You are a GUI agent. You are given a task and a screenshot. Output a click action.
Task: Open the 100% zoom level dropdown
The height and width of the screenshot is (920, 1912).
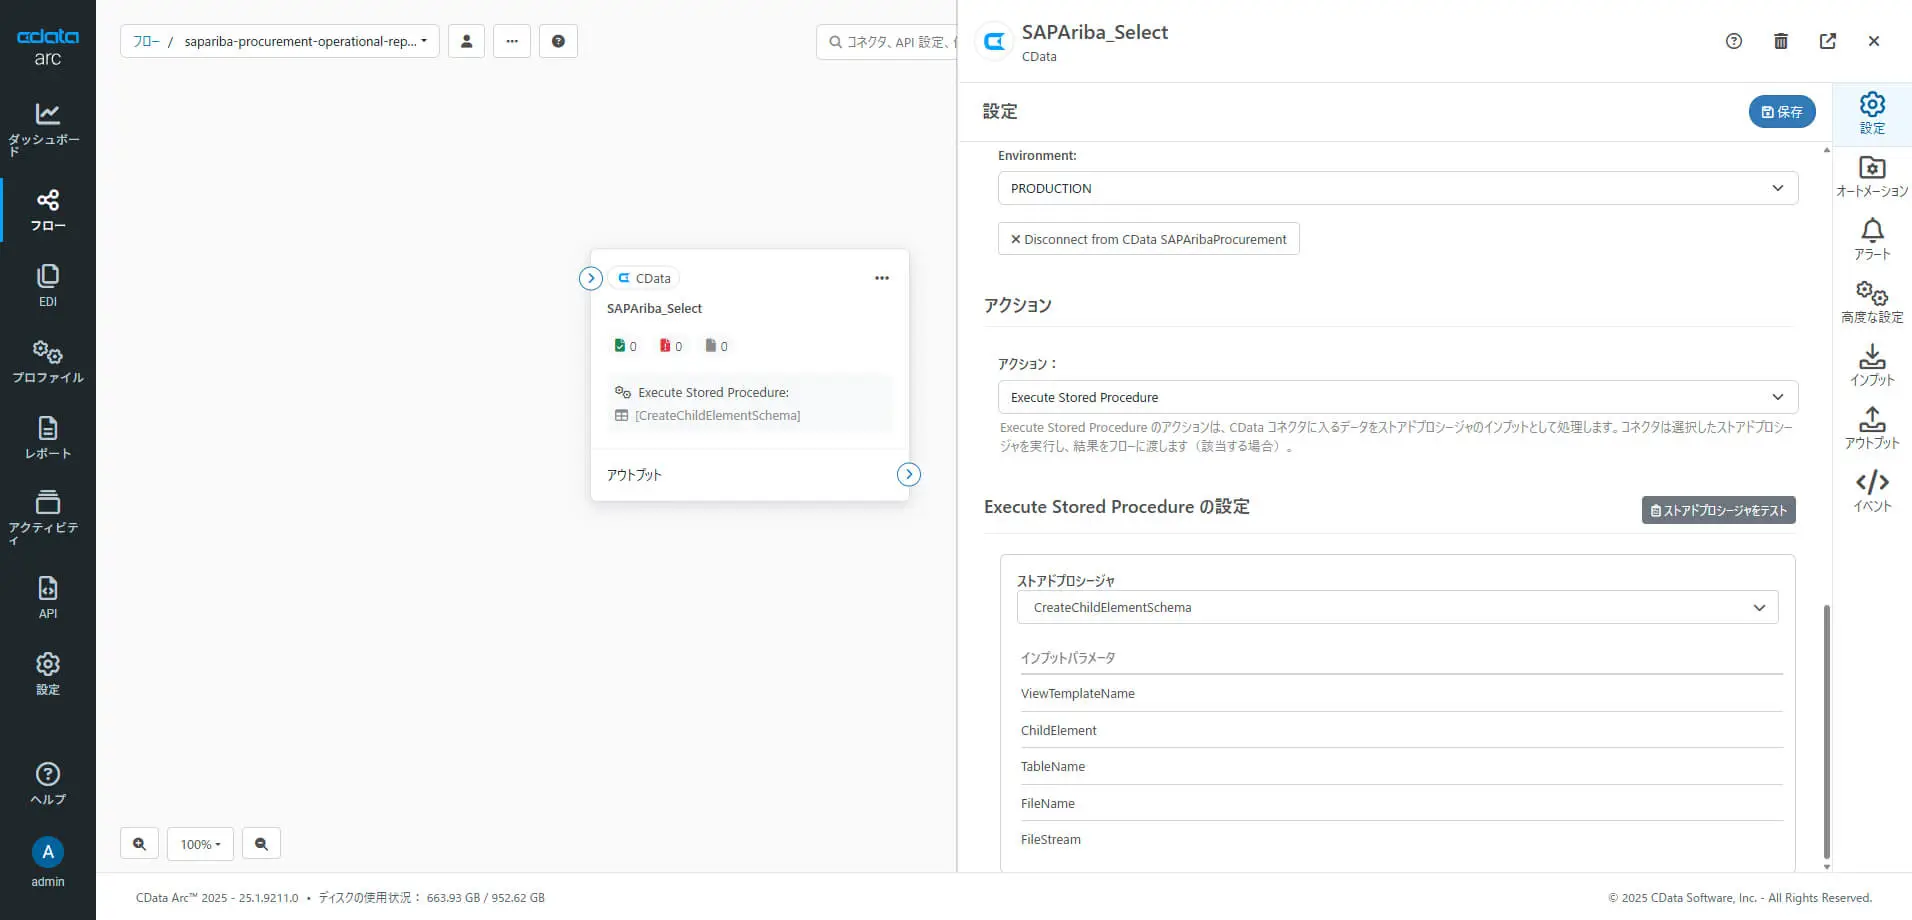pos(200,844)
